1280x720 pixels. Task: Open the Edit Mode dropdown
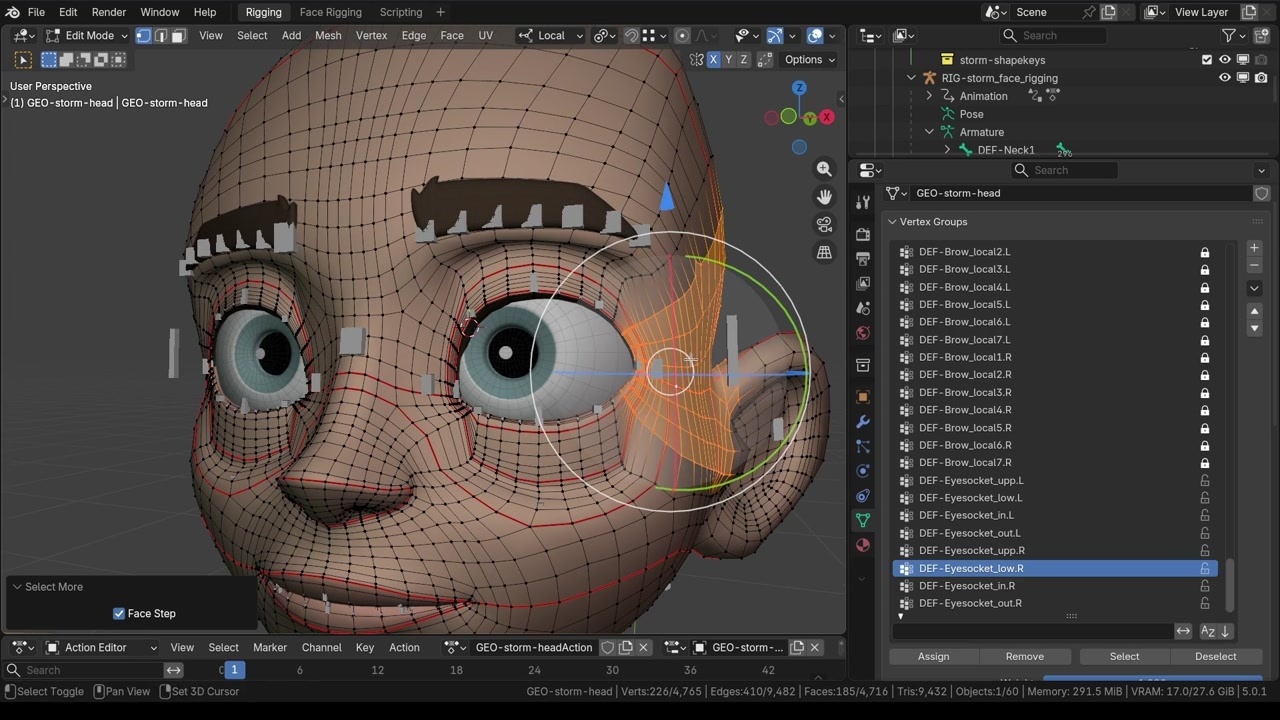88,35
